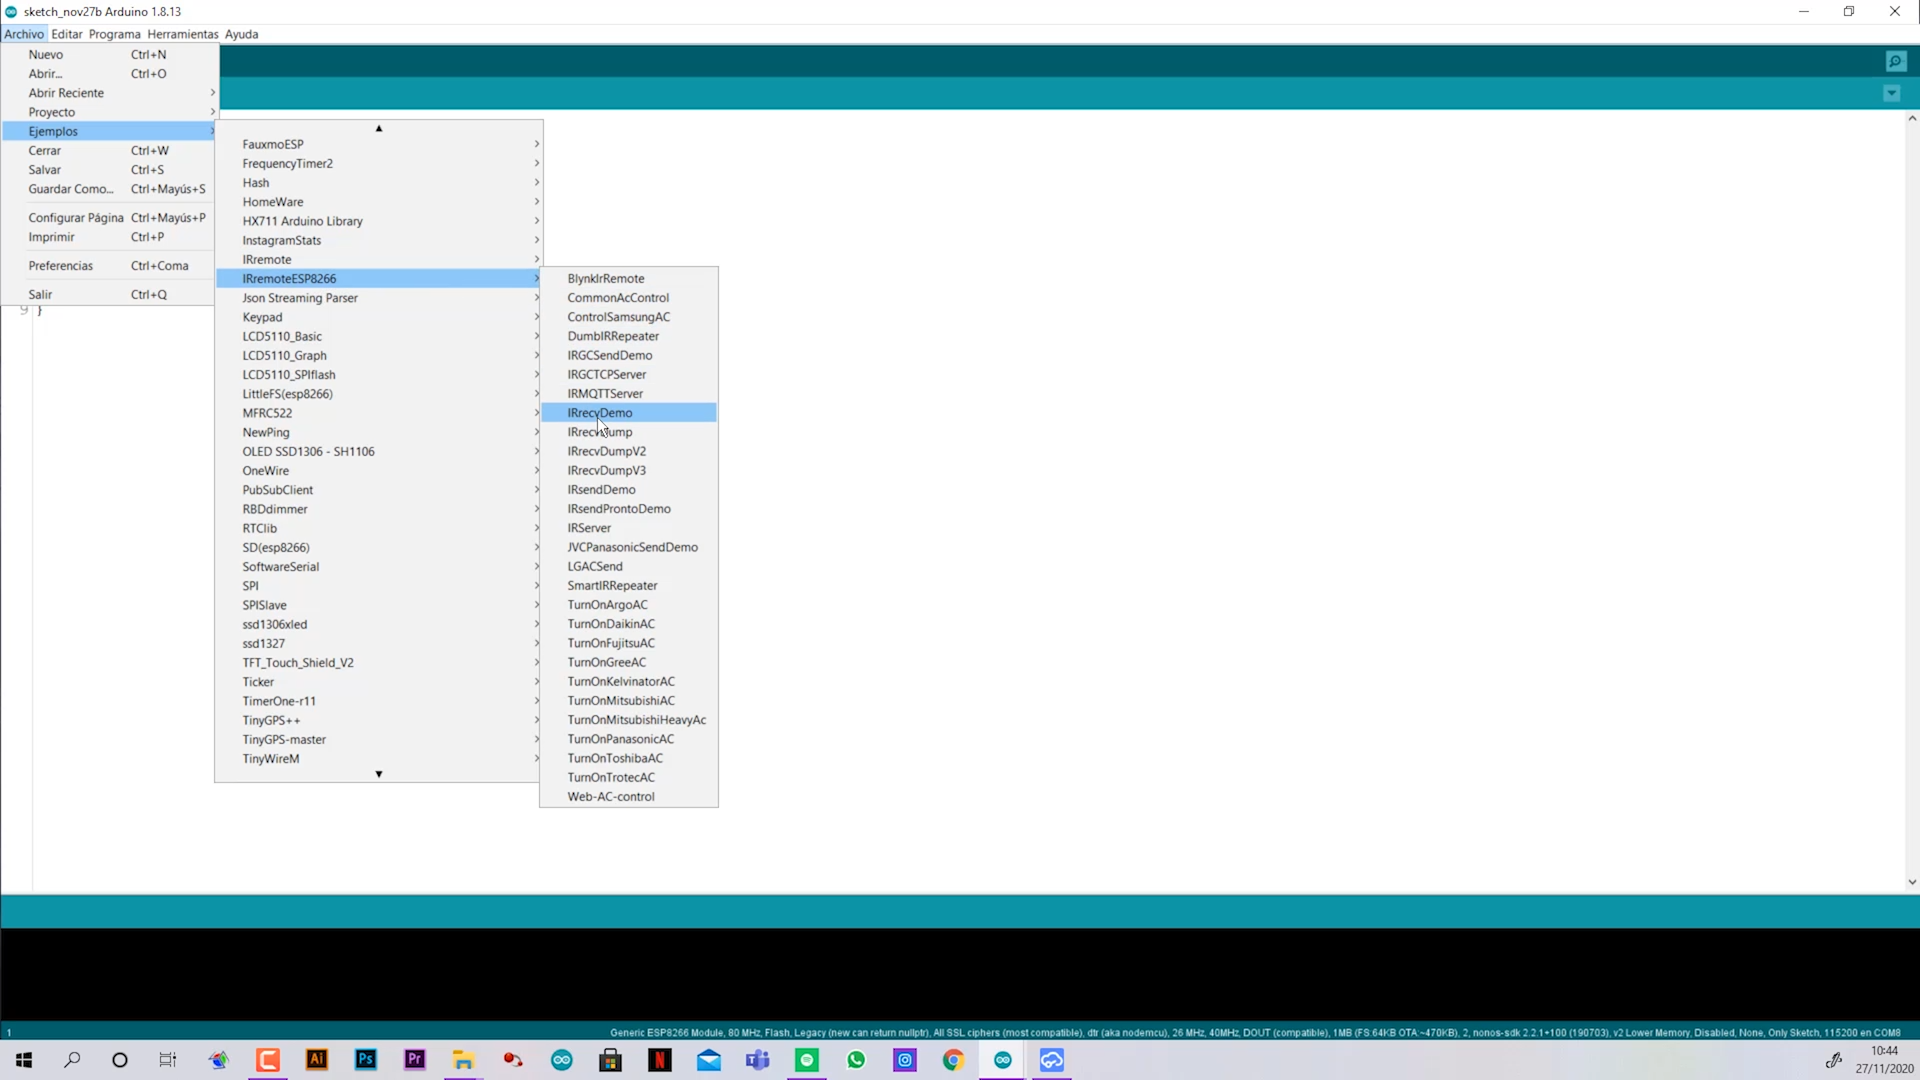Viewport: 1920px width, 1080px height.
Task: Expand the Ticker examples
Action: [x=379, y=682]
